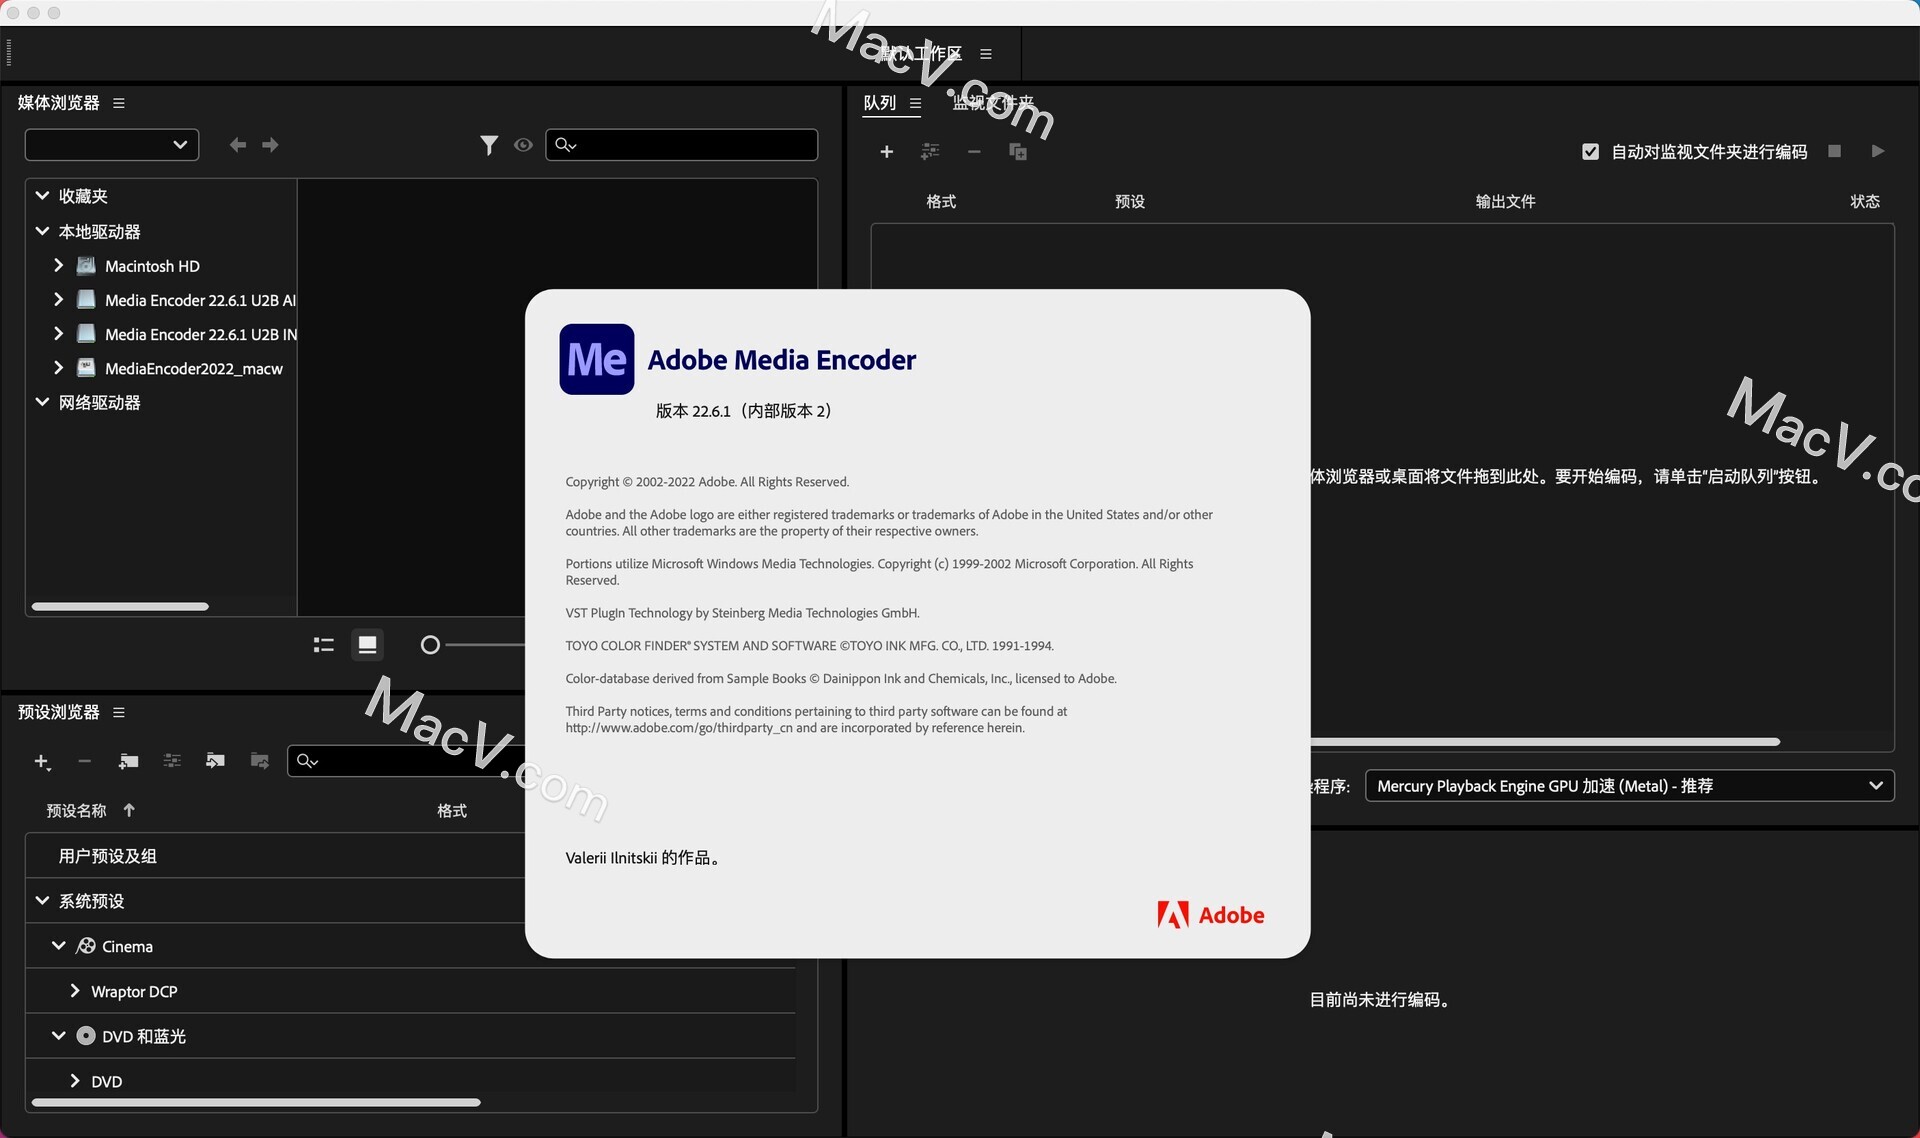Export presets in the Preset Browser
This screenshot has height=1138, width=1920.
pos(259,762)
